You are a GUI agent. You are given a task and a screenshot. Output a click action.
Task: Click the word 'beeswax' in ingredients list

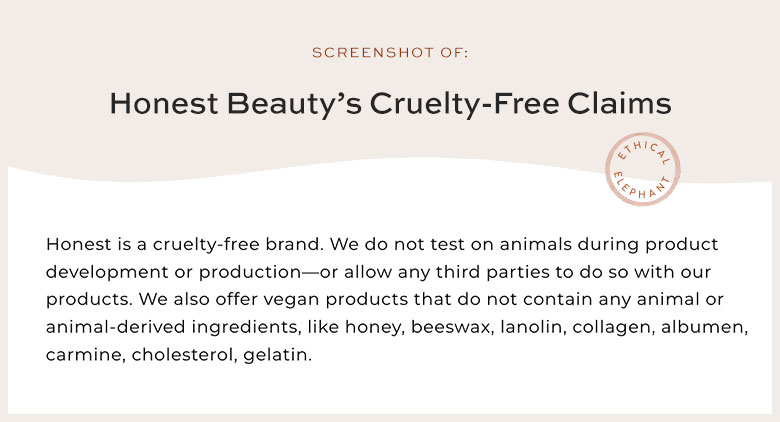point(452,327)
